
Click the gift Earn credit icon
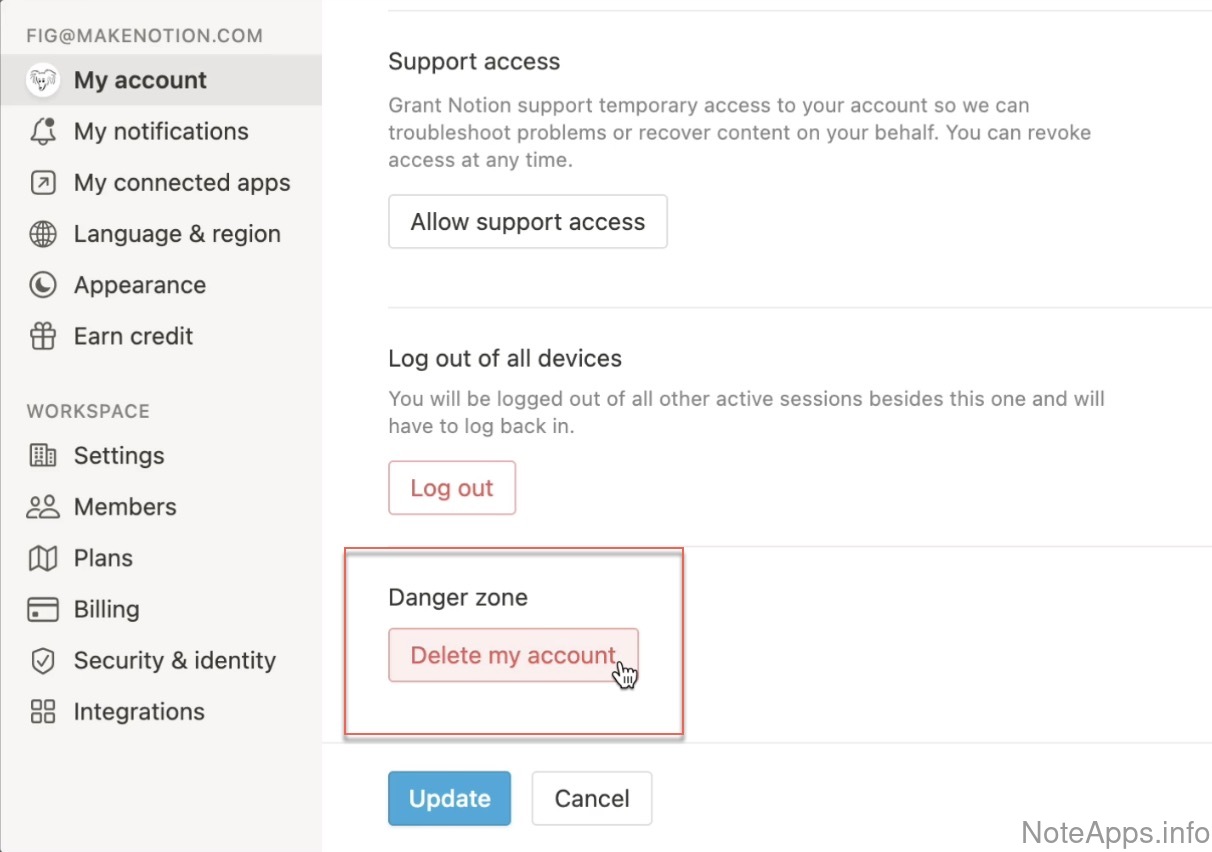click(43, 337)
